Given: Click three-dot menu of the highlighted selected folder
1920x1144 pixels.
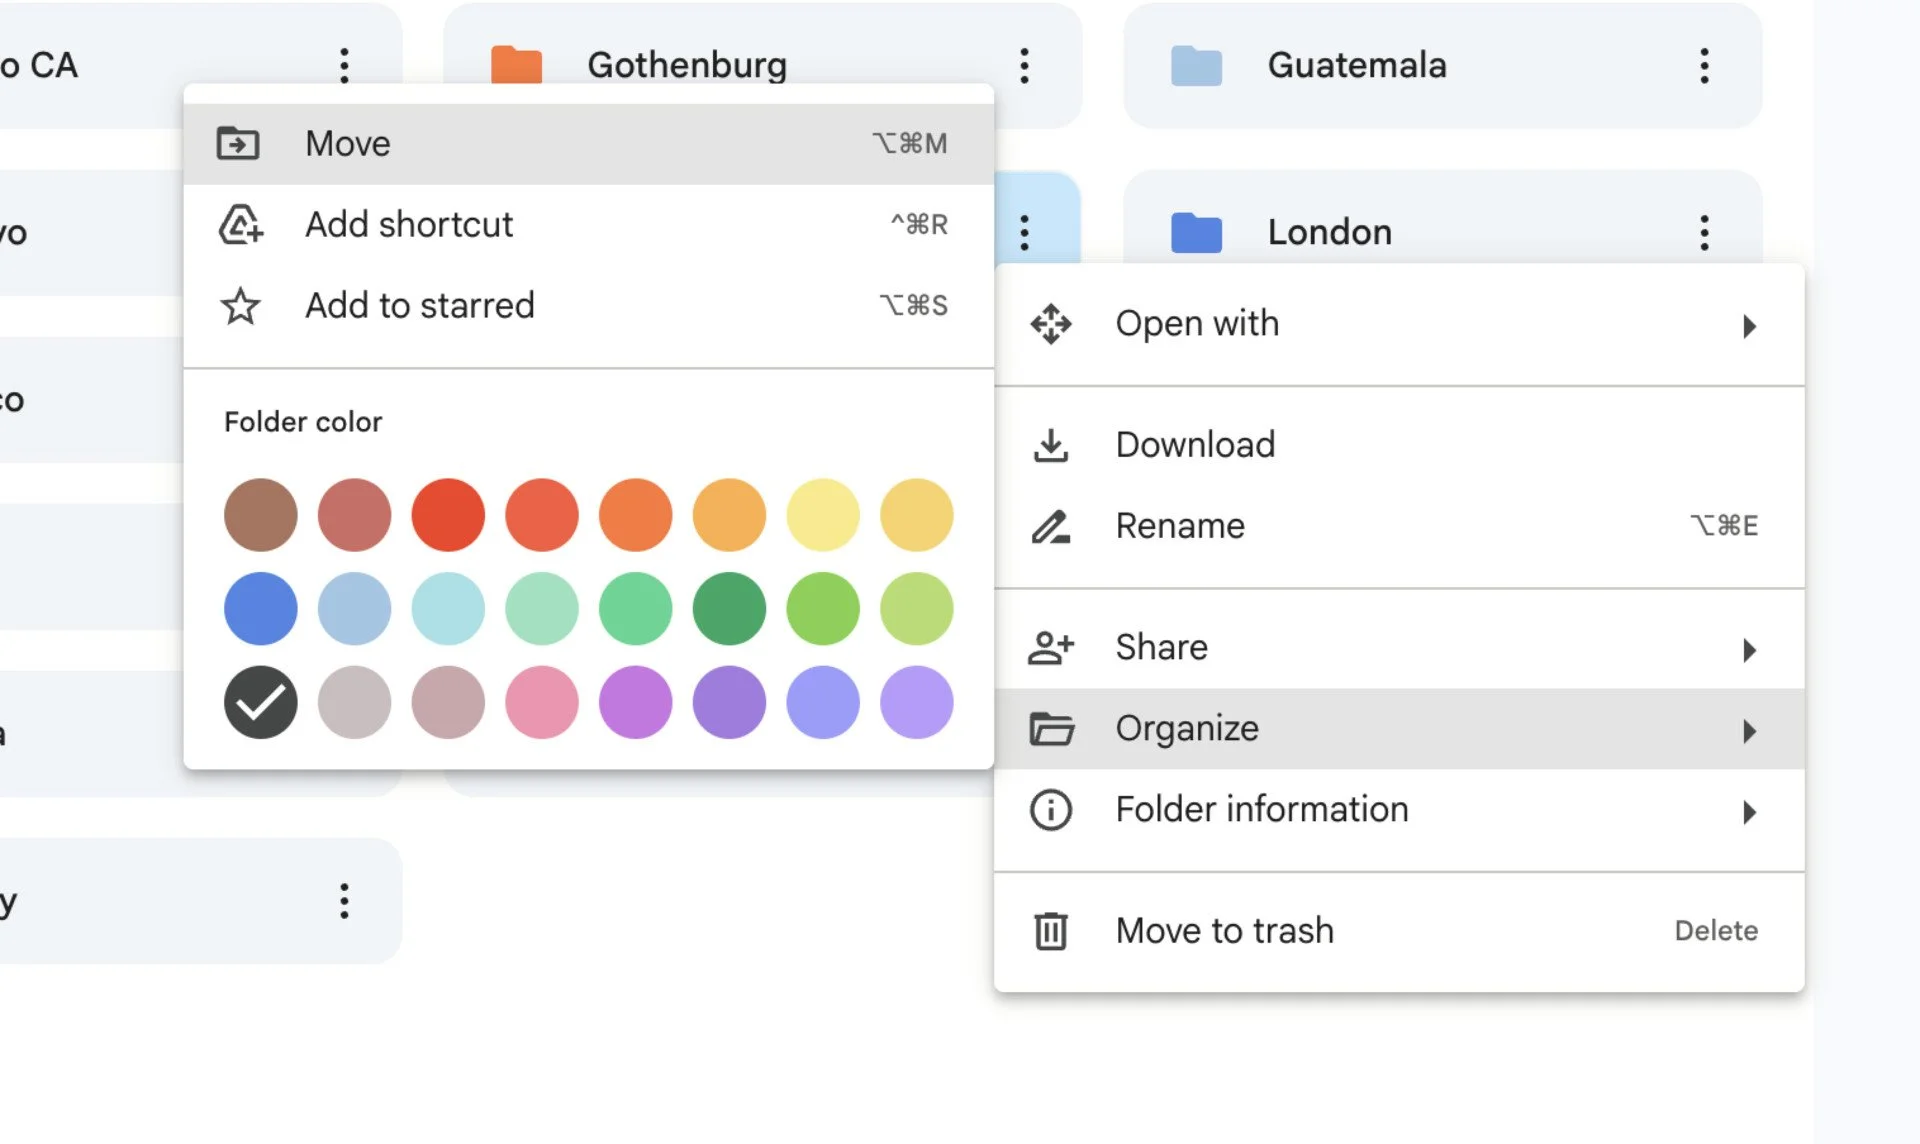Looking at the screenshot, I should [1024, 233].
